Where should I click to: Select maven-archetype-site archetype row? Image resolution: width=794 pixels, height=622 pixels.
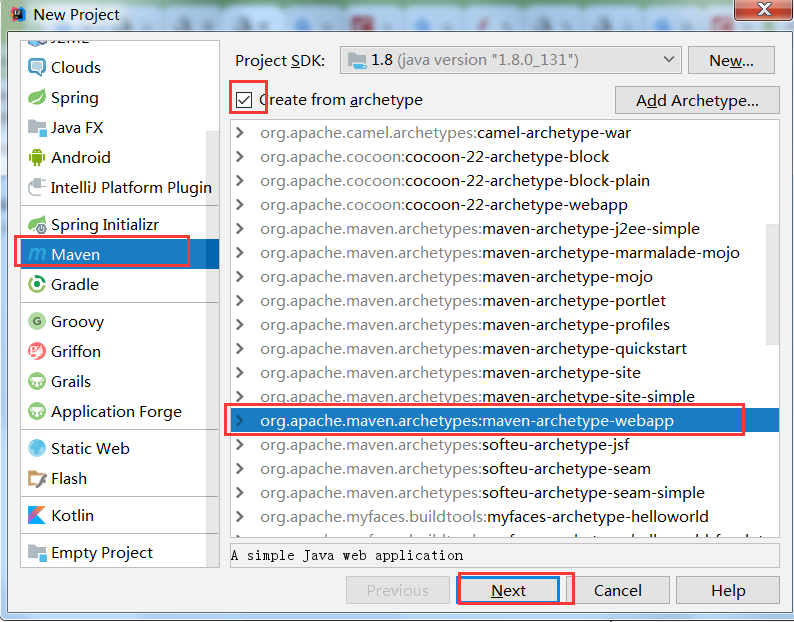click(x=504, y=372)
